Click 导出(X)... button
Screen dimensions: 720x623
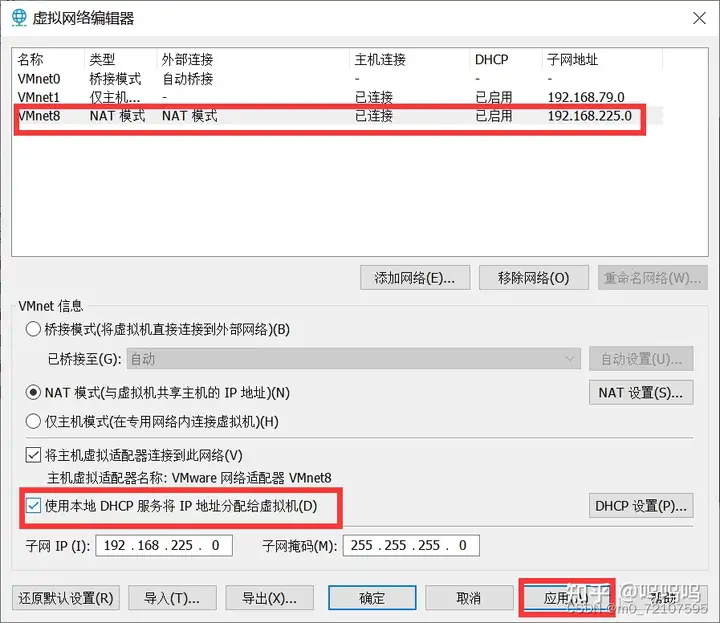click(x=270, y=598)
